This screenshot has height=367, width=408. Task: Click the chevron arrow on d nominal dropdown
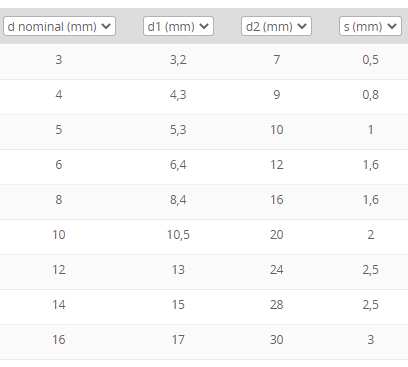[x=106, y=26]
